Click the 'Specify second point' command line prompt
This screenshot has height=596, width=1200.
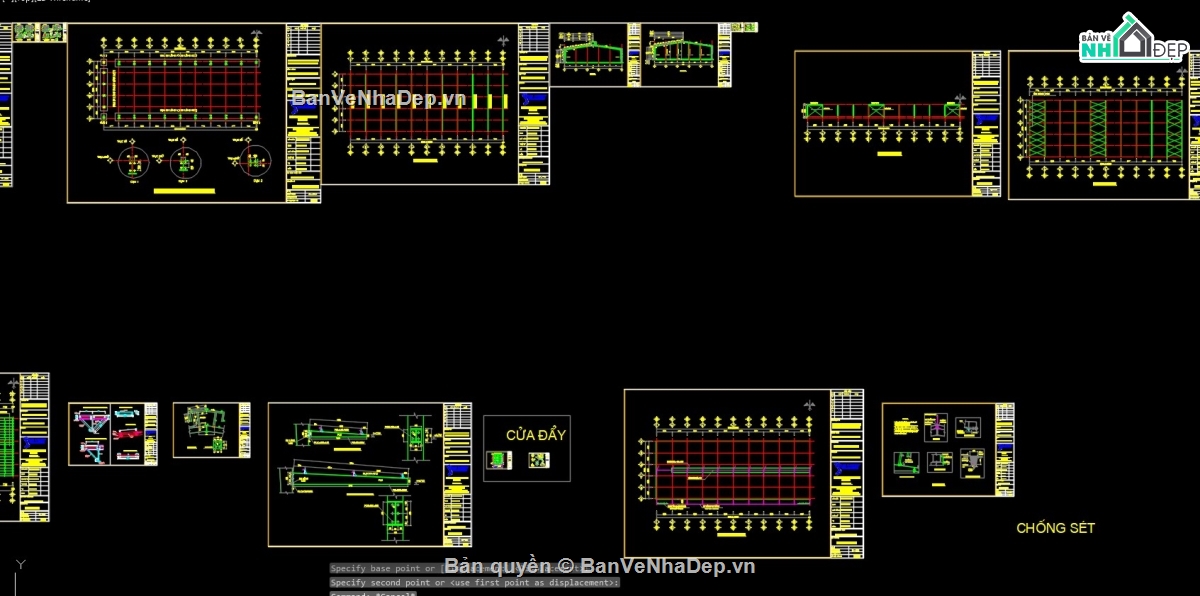point(475,582)
